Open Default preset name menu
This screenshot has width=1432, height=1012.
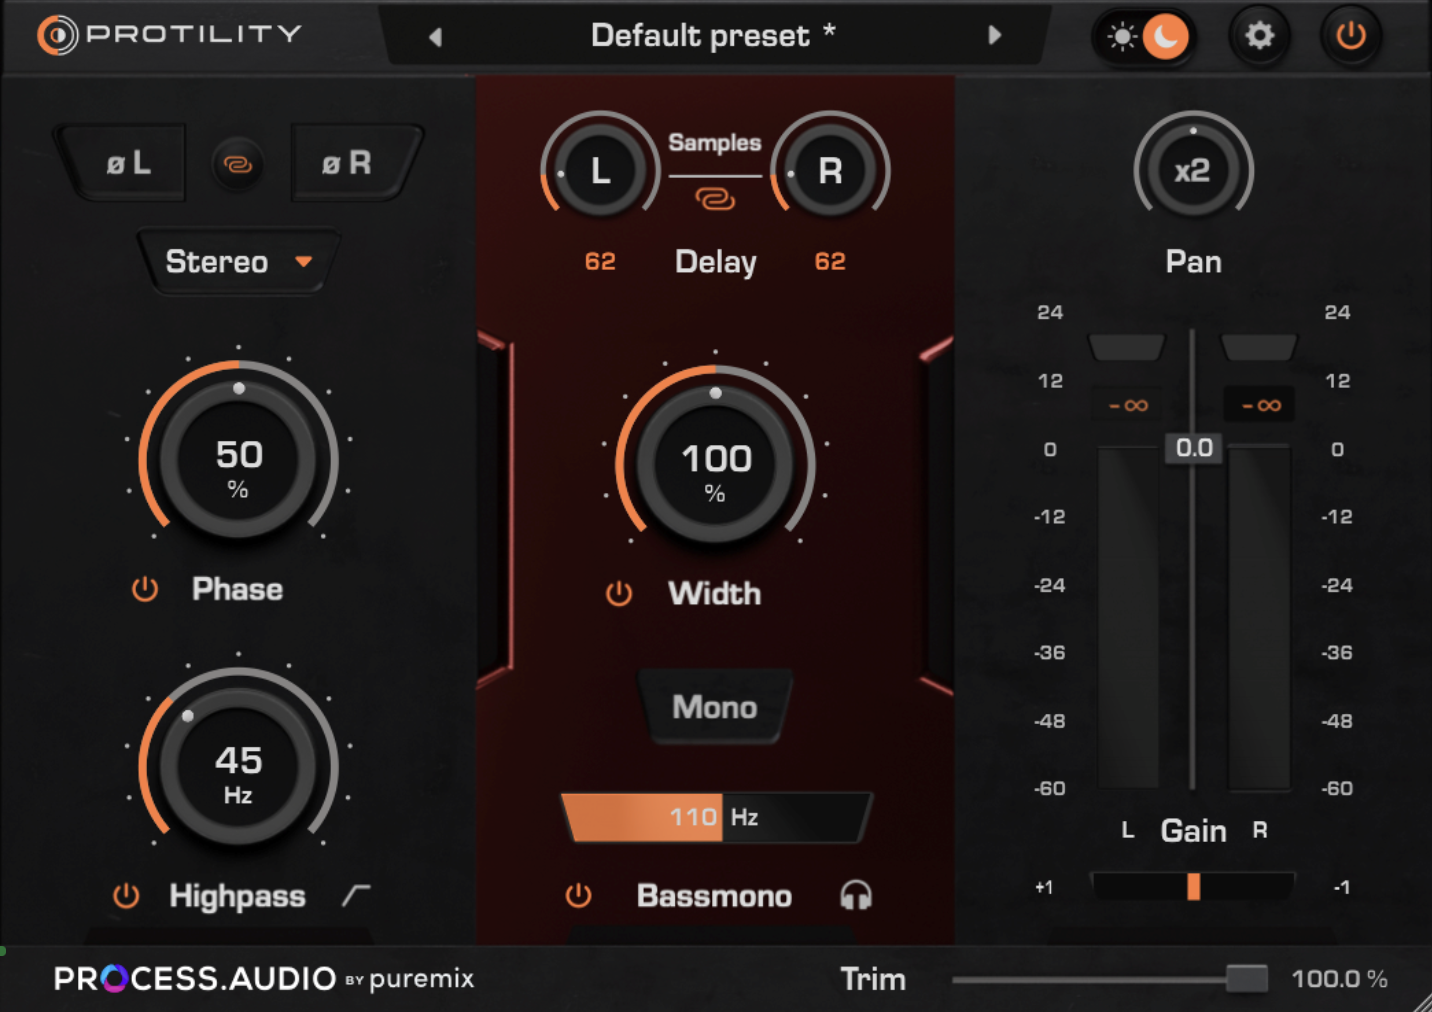pyautogui.click(x=713, y=36)
